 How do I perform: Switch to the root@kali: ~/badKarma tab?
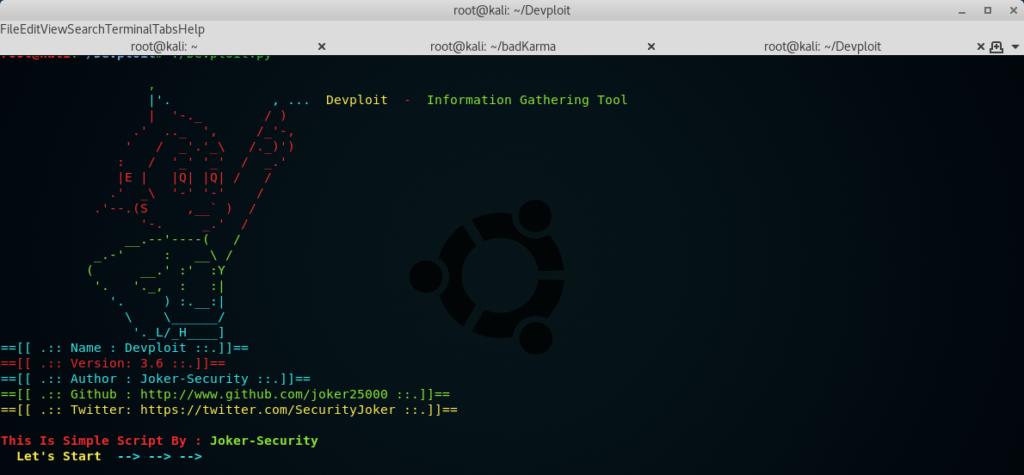tap(493, 46)
